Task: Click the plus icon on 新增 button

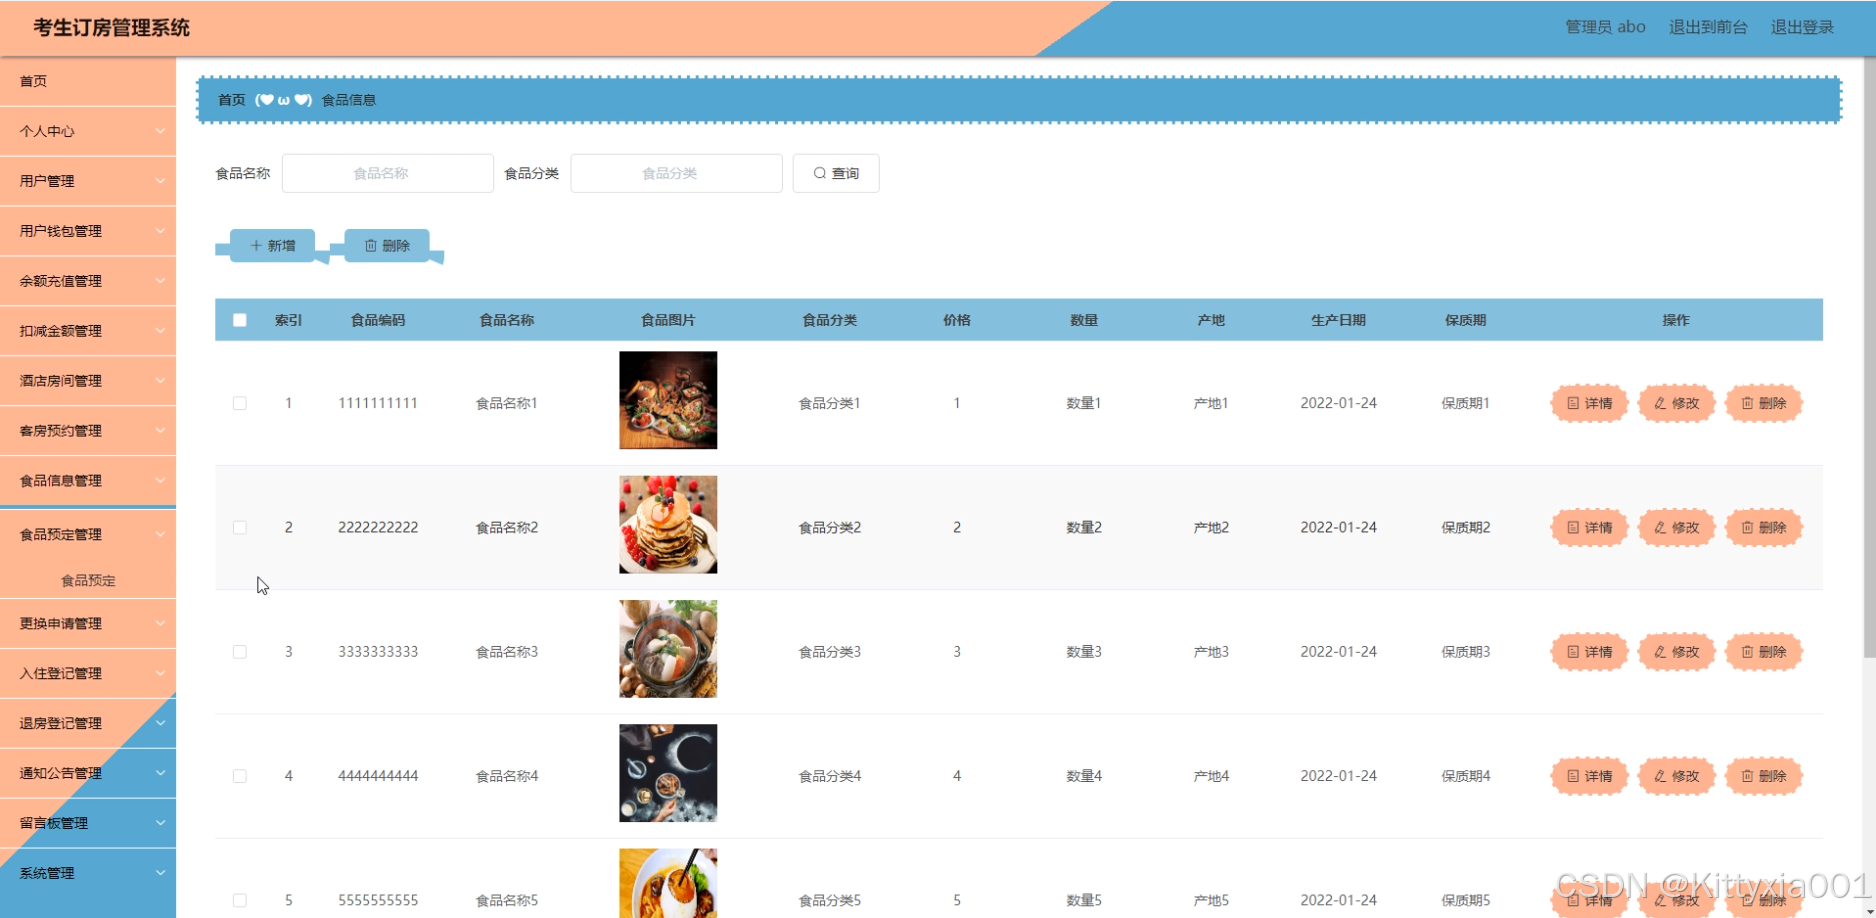Action: (256, 245)
